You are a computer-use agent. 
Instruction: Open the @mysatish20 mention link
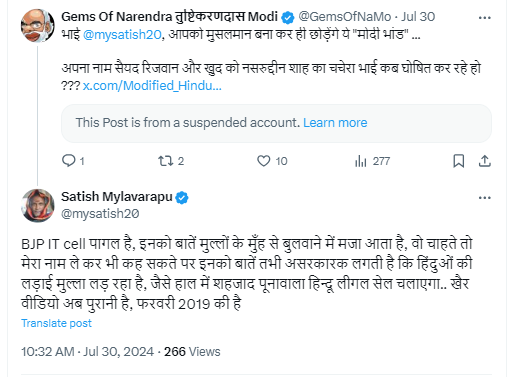122,35
